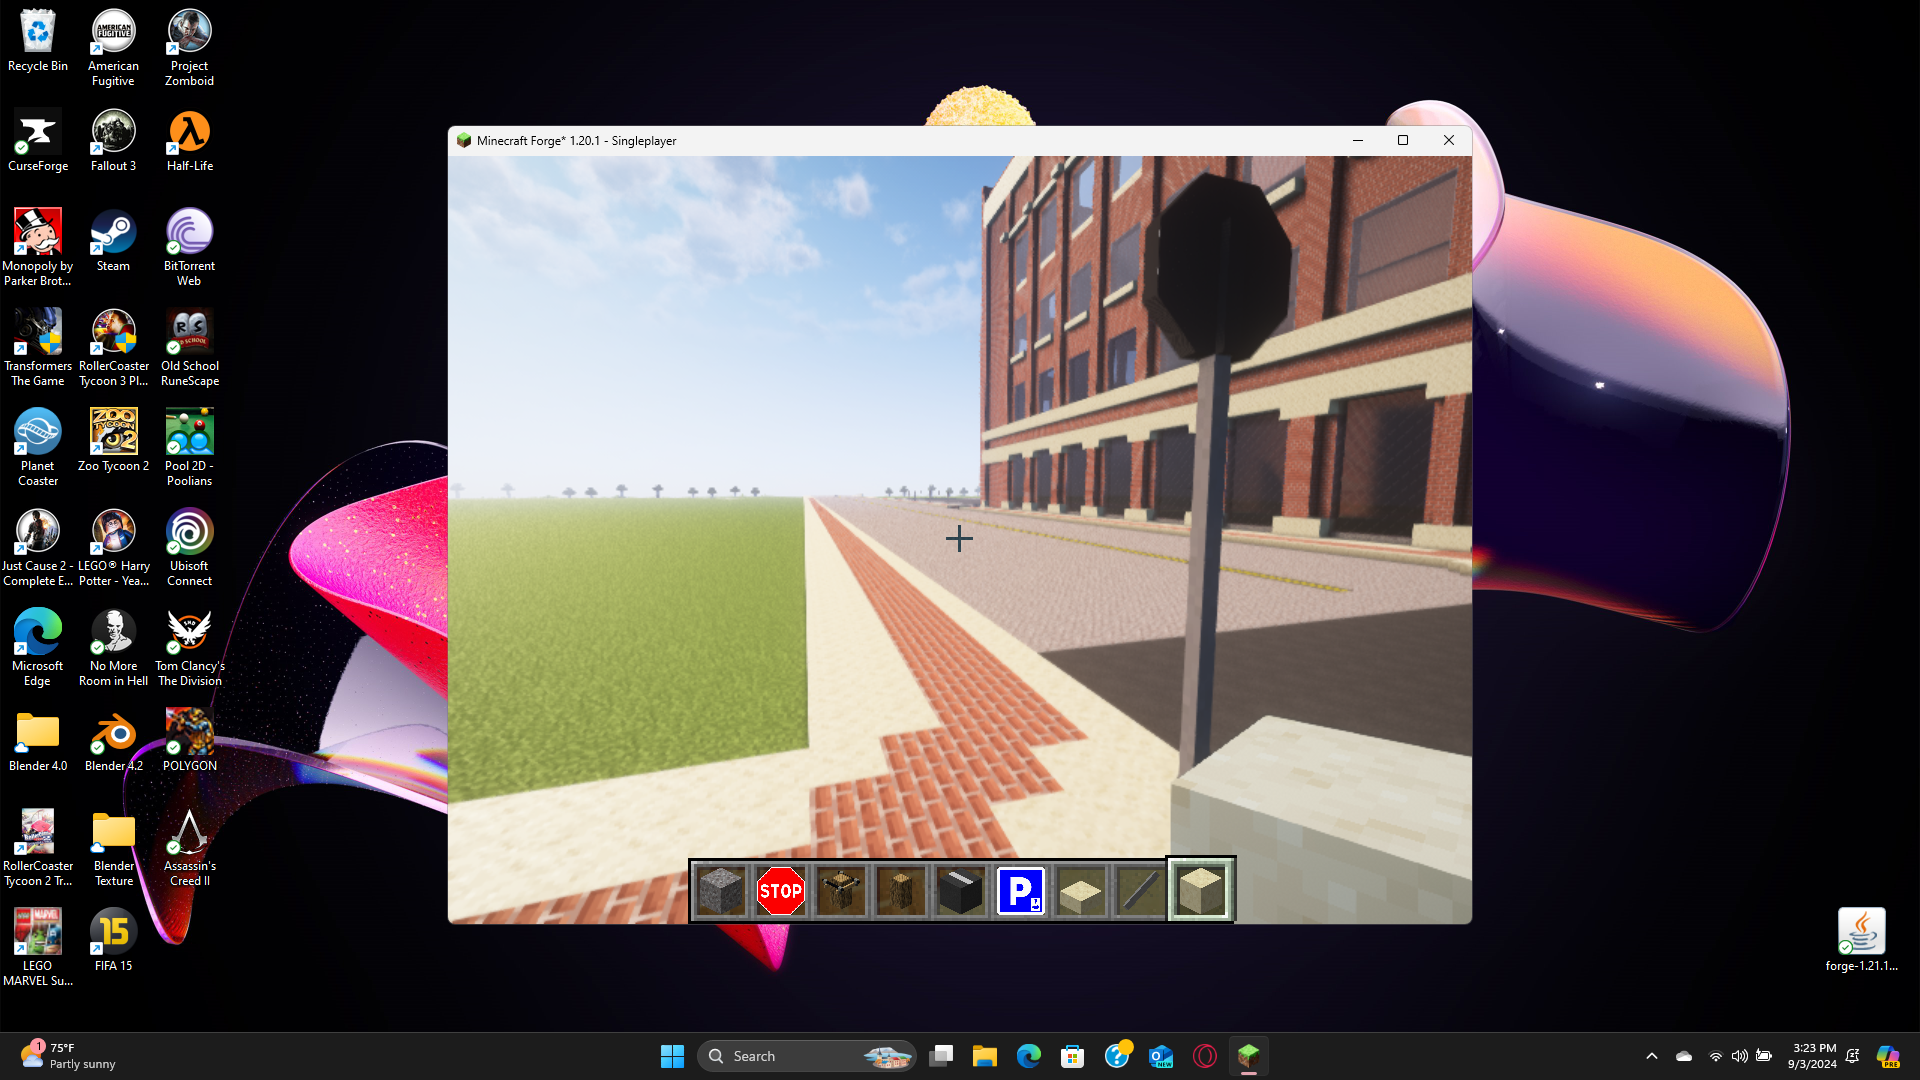1920x1080 pixels.
Task: Switch to Minecraft taskbar button
Action: (1248, 1056)
